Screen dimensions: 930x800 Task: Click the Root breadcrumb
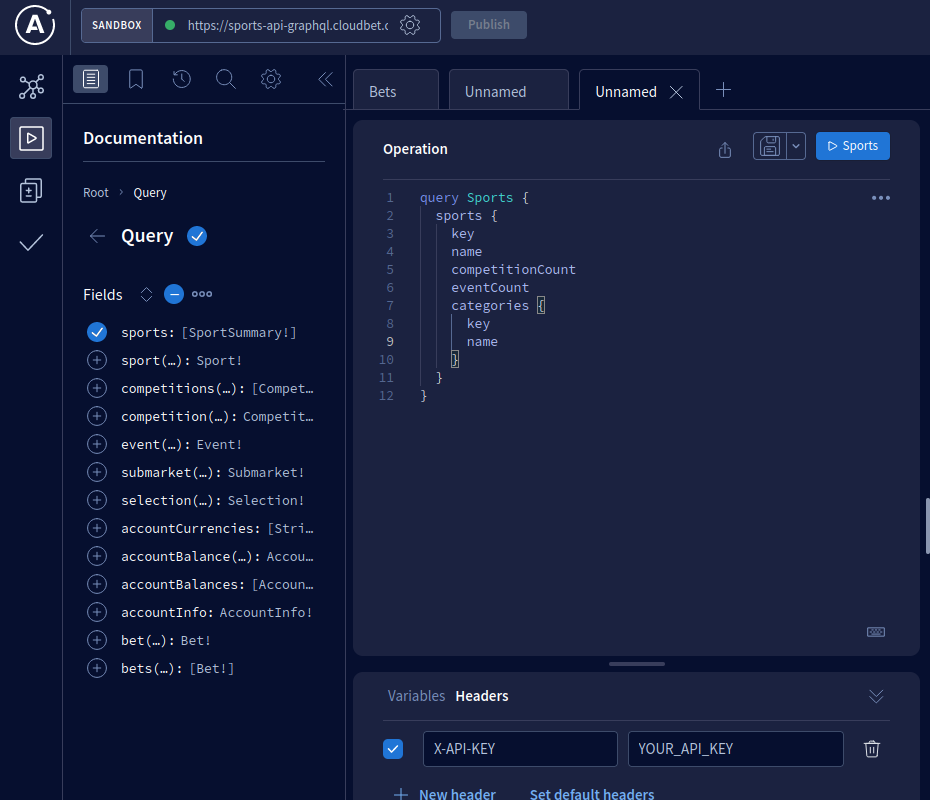coord(95,193)
